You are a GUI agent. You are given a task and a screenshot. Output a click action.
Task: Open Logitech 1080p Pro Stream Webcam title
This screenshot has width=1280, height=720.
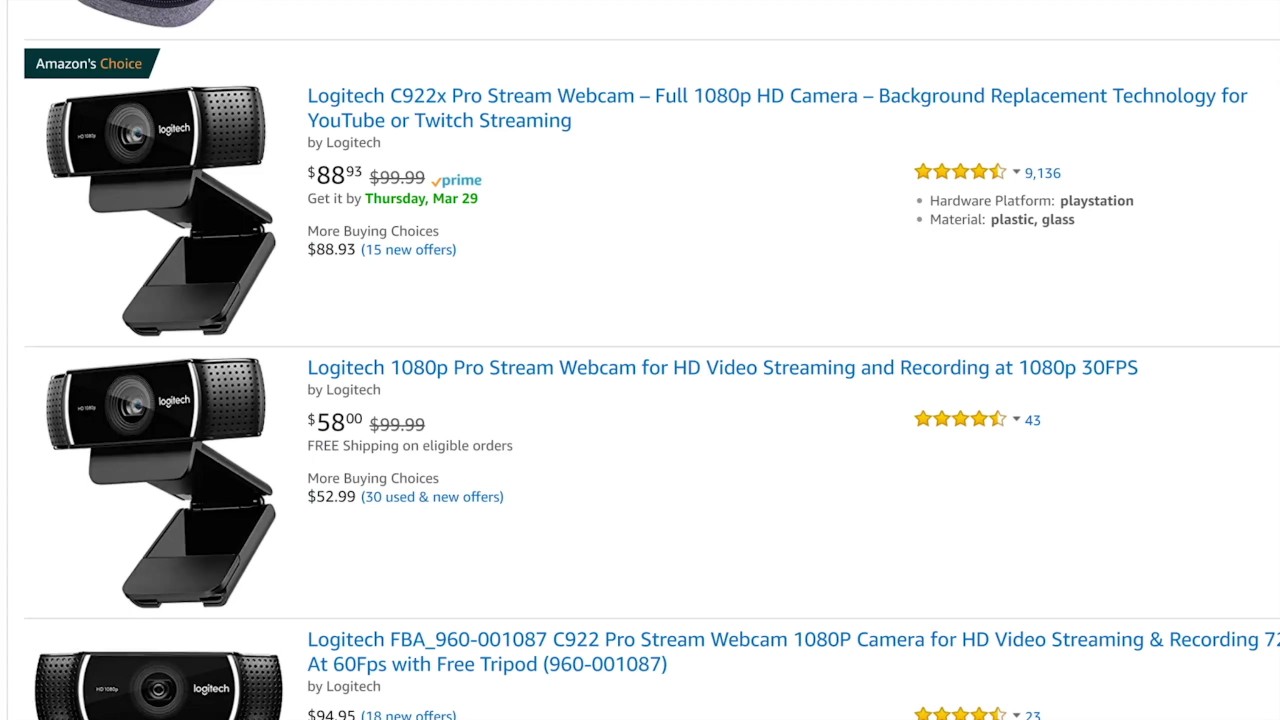click(722, 368)
